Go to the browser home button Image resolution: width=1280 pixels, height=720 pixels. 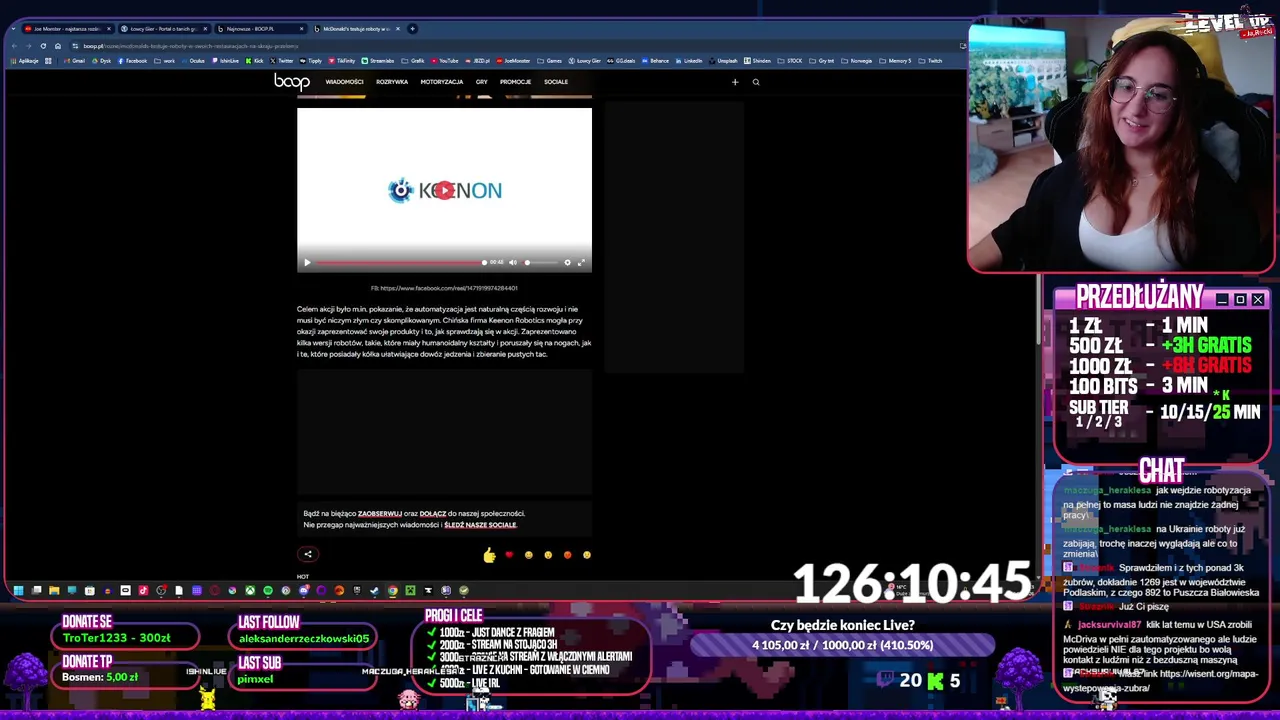(57, 46)
